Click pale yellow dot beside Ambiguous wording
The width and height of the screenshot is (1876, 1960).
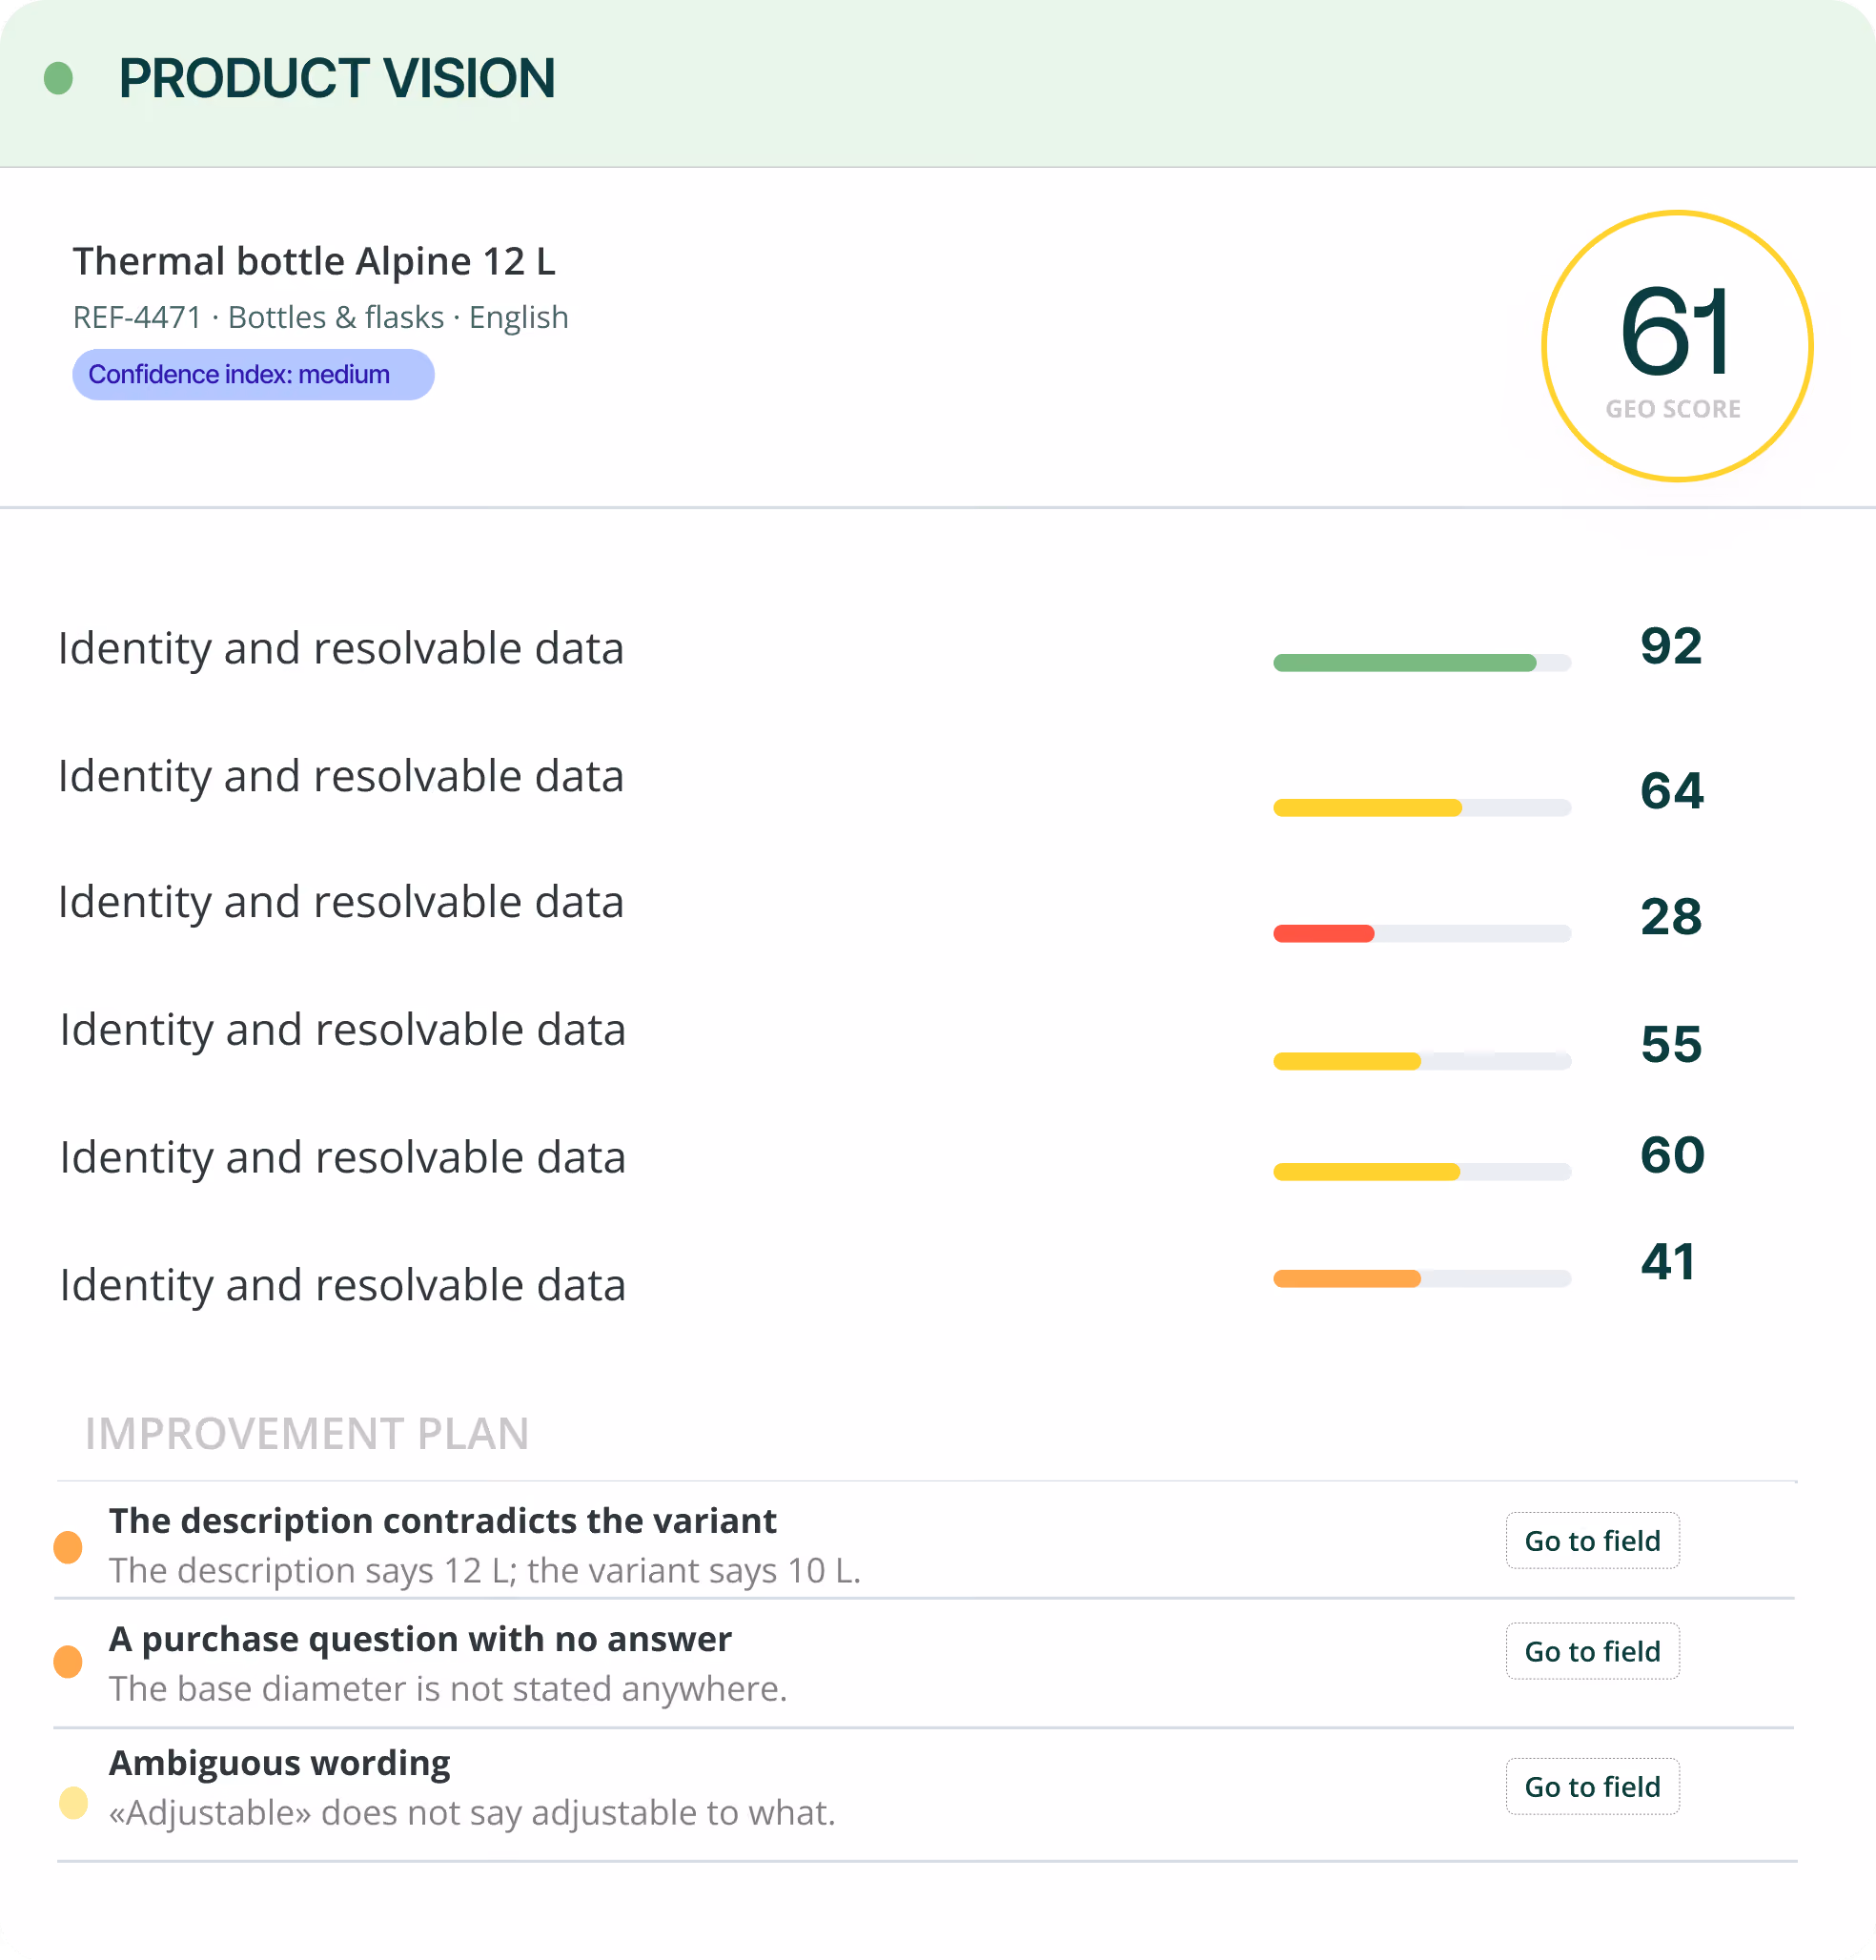pyautogui.click(x=74, y=1803)
